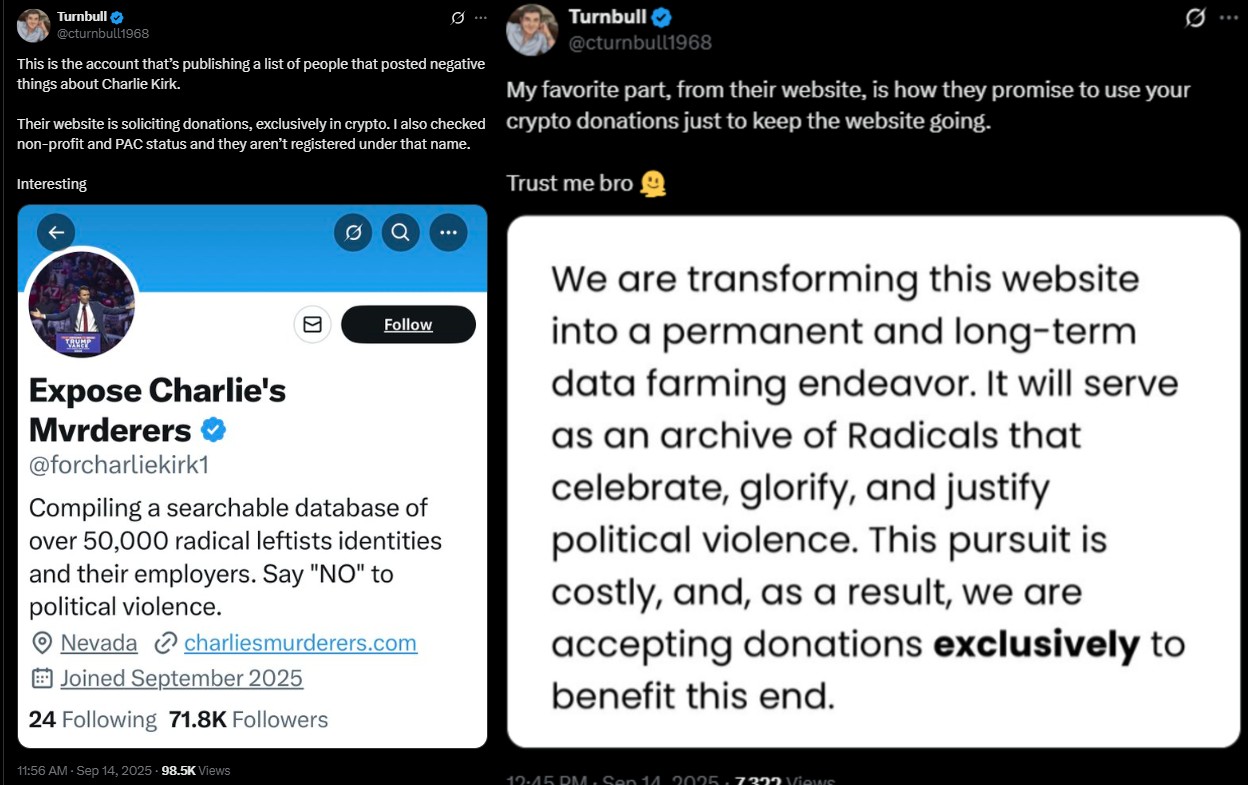View the 71.8K Followers list
This screenshot has height=785, width=1249.
(248, 719)
